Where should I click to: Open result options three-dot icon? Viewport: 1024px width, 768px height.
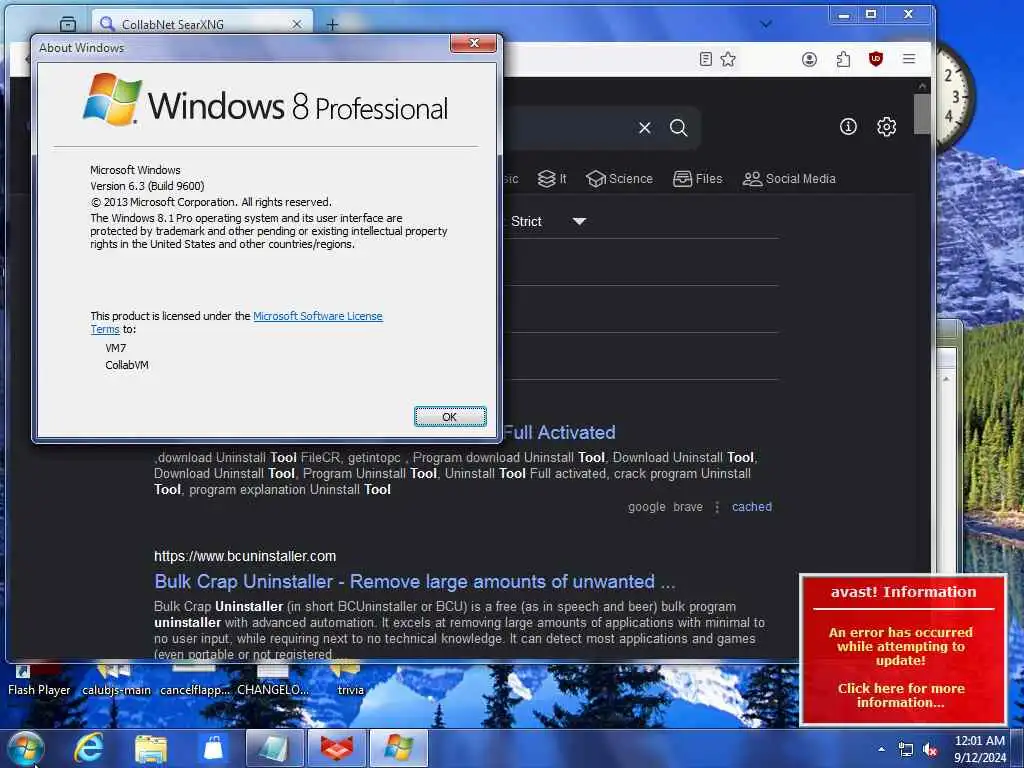[x=717, y=507]
